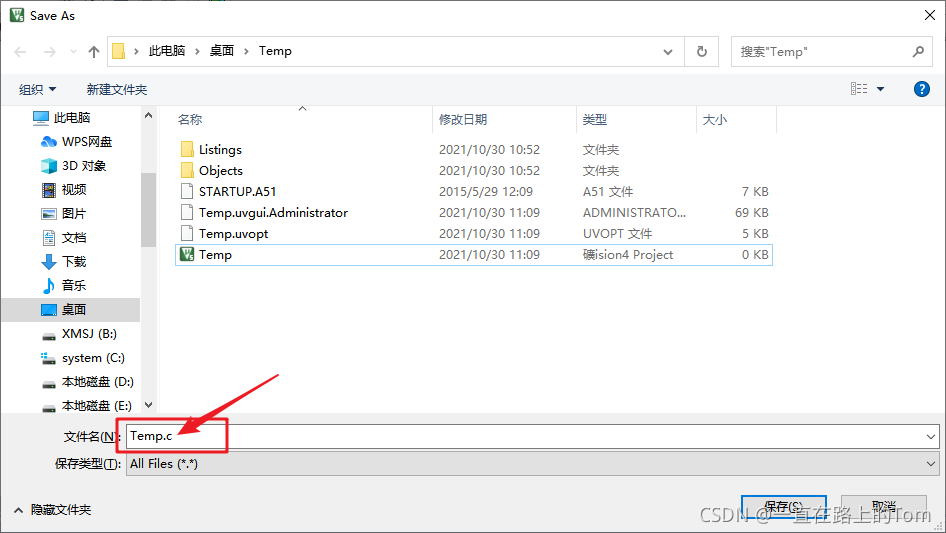This screenshot has height=533, width=946.
Task: Select 此电脑 in the address breadcrumb
Action: click(167, 51)
